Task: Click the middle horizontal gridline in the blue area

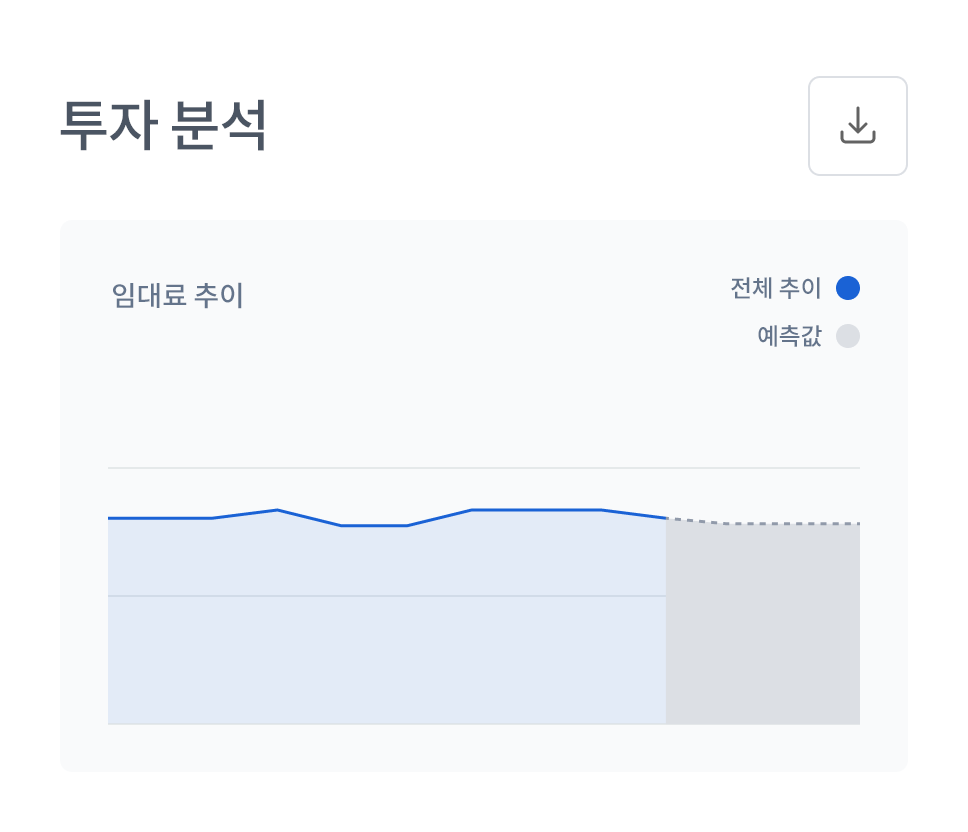Action: 386,596
